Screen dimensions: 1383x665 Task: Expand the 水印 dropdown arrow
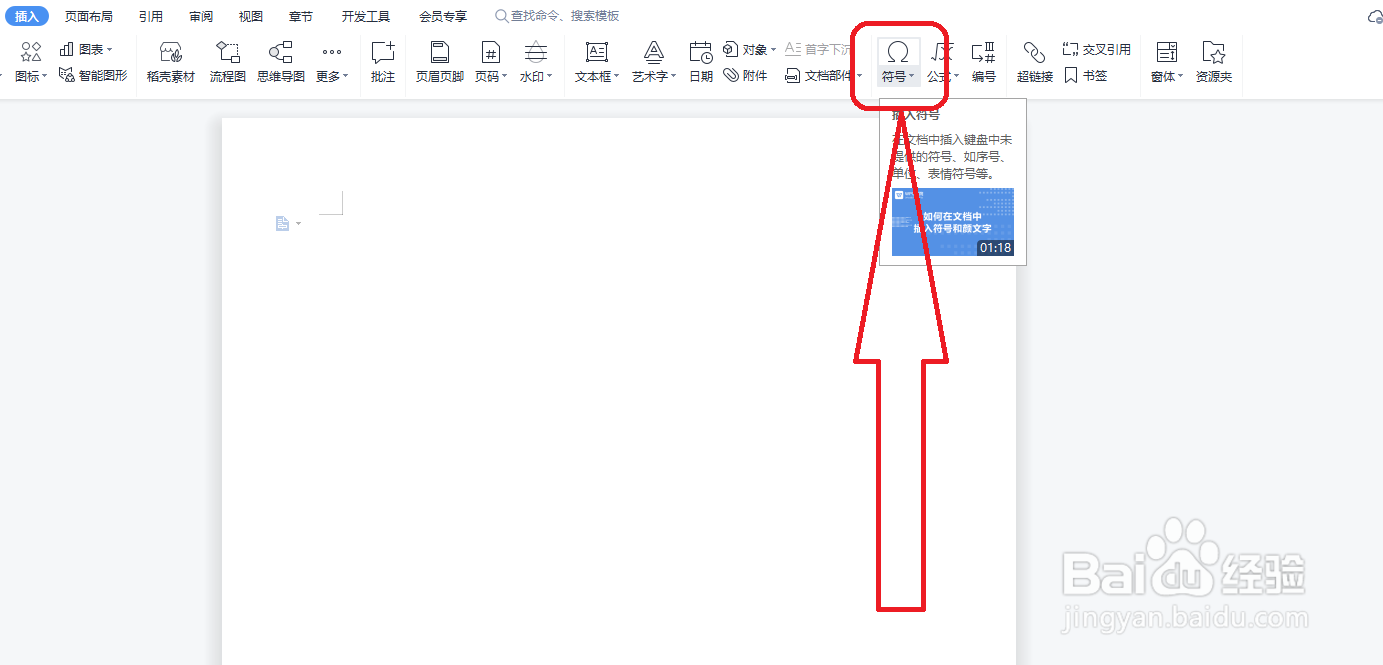point(550,76)
